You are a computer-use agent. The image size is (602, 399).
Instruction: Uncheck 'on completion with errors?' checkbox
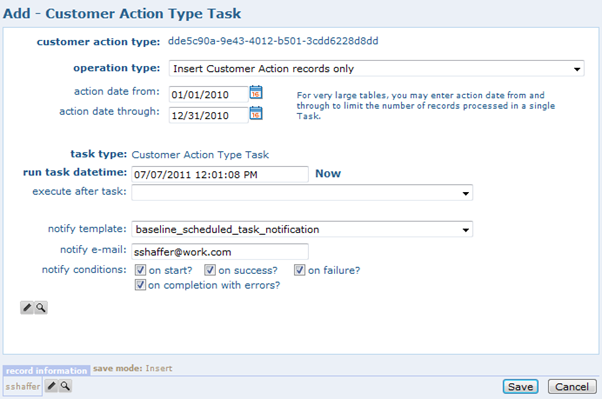tap(140, 285)
